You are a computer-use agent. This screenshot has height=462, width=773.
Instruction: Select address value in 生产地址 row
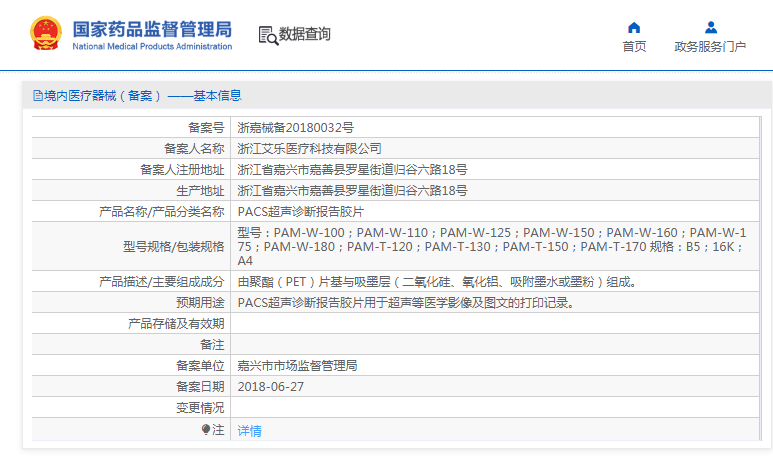(x=352, y=190)
